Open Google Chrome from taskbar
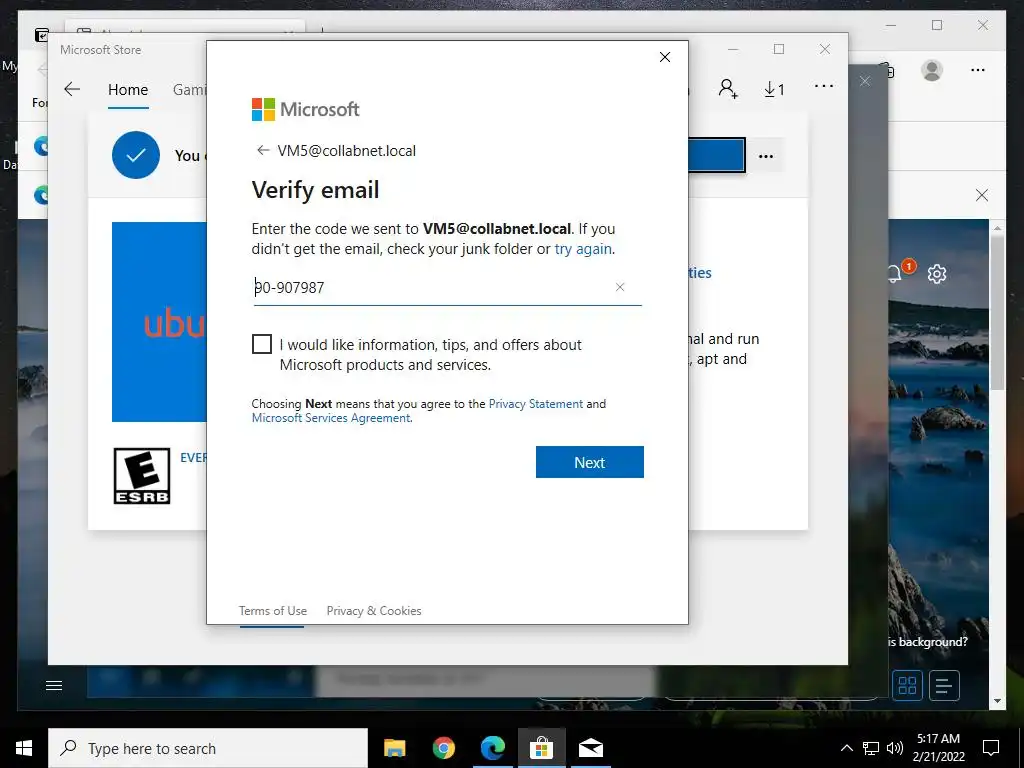 [x=443, y=748]
